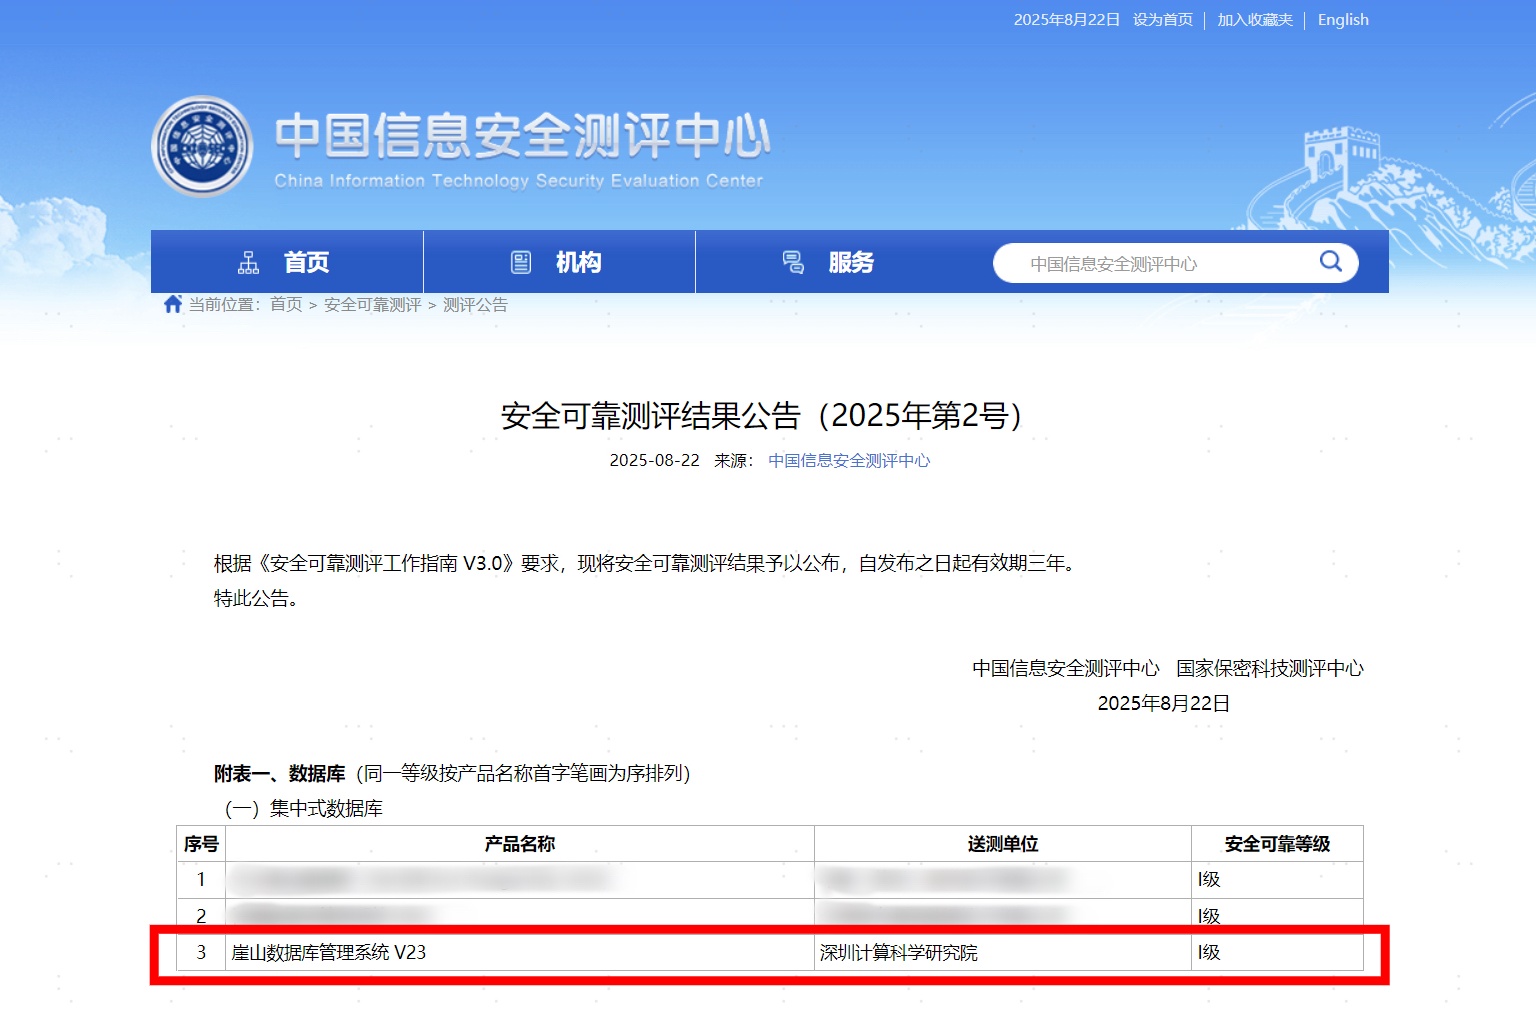1536x1024 pixels.
Task: Click the round CNITSEC emblem logo
Action: pyautogui.click(x=202, y=146)
